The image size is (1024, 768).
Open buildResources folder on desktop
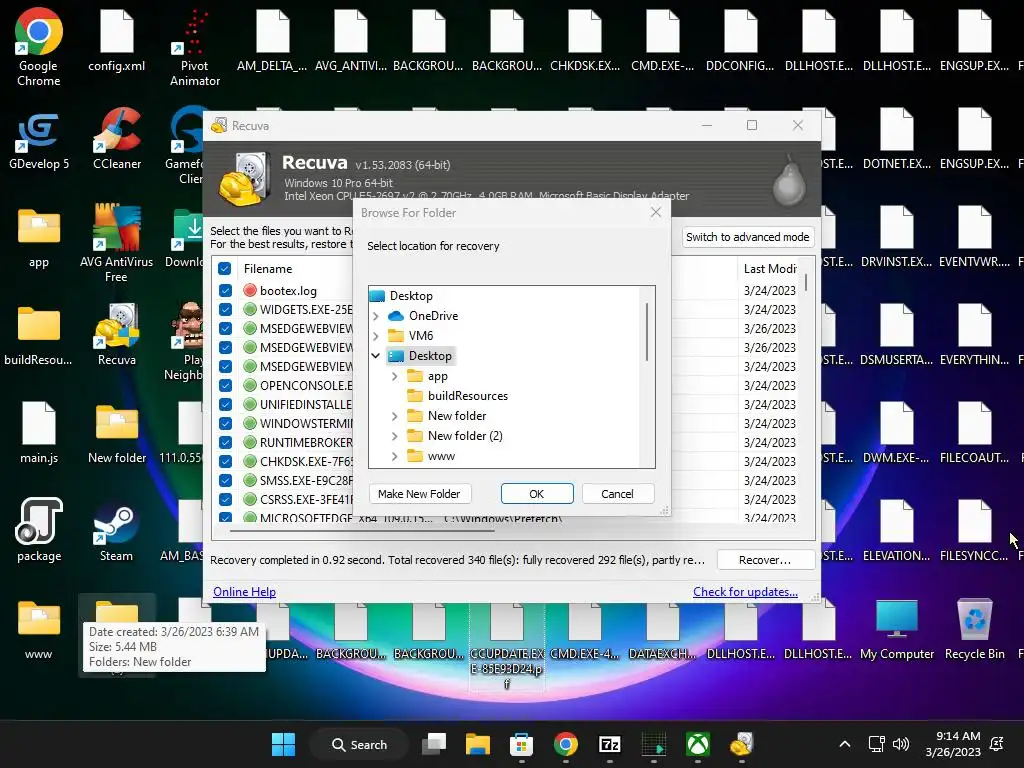click(39, 336)
